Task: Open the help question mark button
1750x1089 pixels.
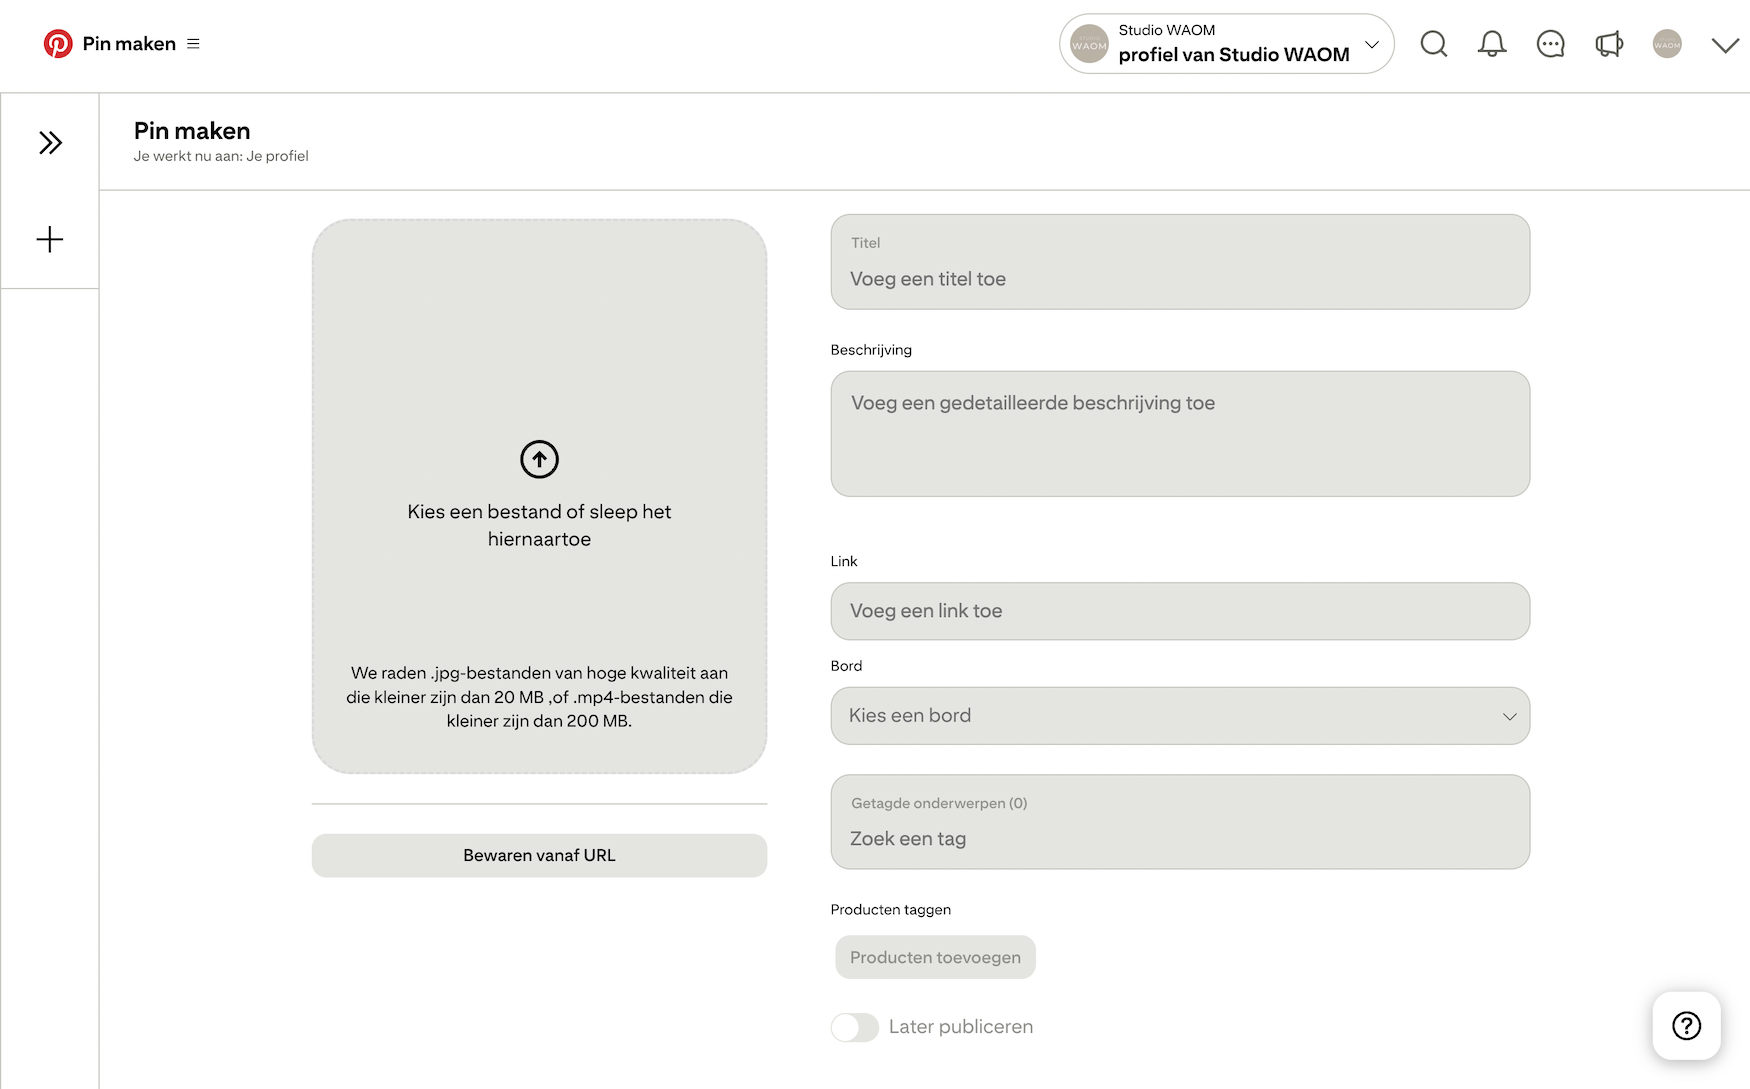Action: pyautogui.click(x=1686, y=1026)
